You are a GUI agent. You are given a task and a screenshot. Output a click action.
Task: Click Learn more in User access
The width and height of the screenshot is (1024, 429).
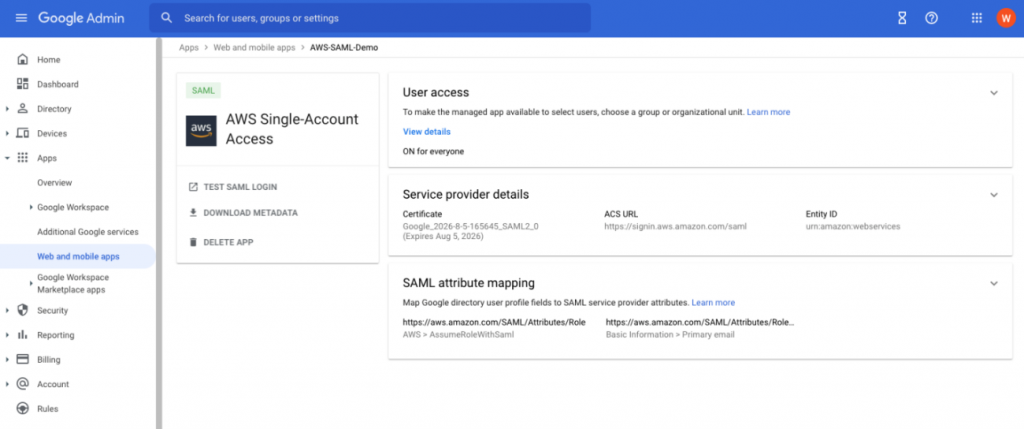click(x=768, y=112)
